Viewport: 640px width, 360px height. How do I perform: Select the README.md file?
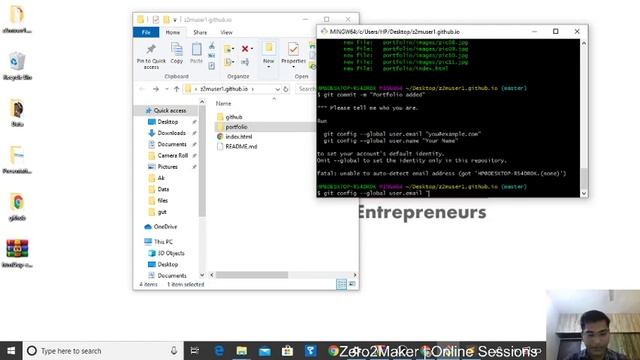click(x=241, y=147)
